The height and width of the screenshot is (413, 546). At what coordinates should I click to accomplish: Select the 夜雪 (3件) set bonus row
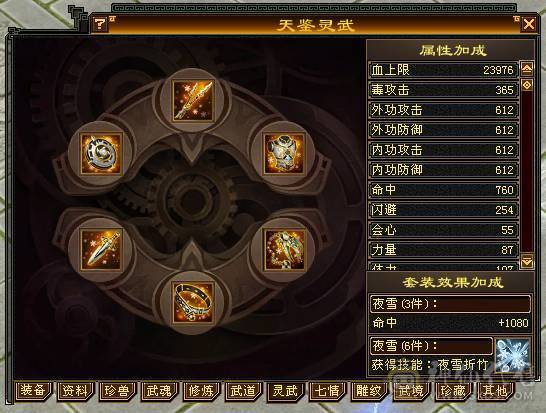450,304
